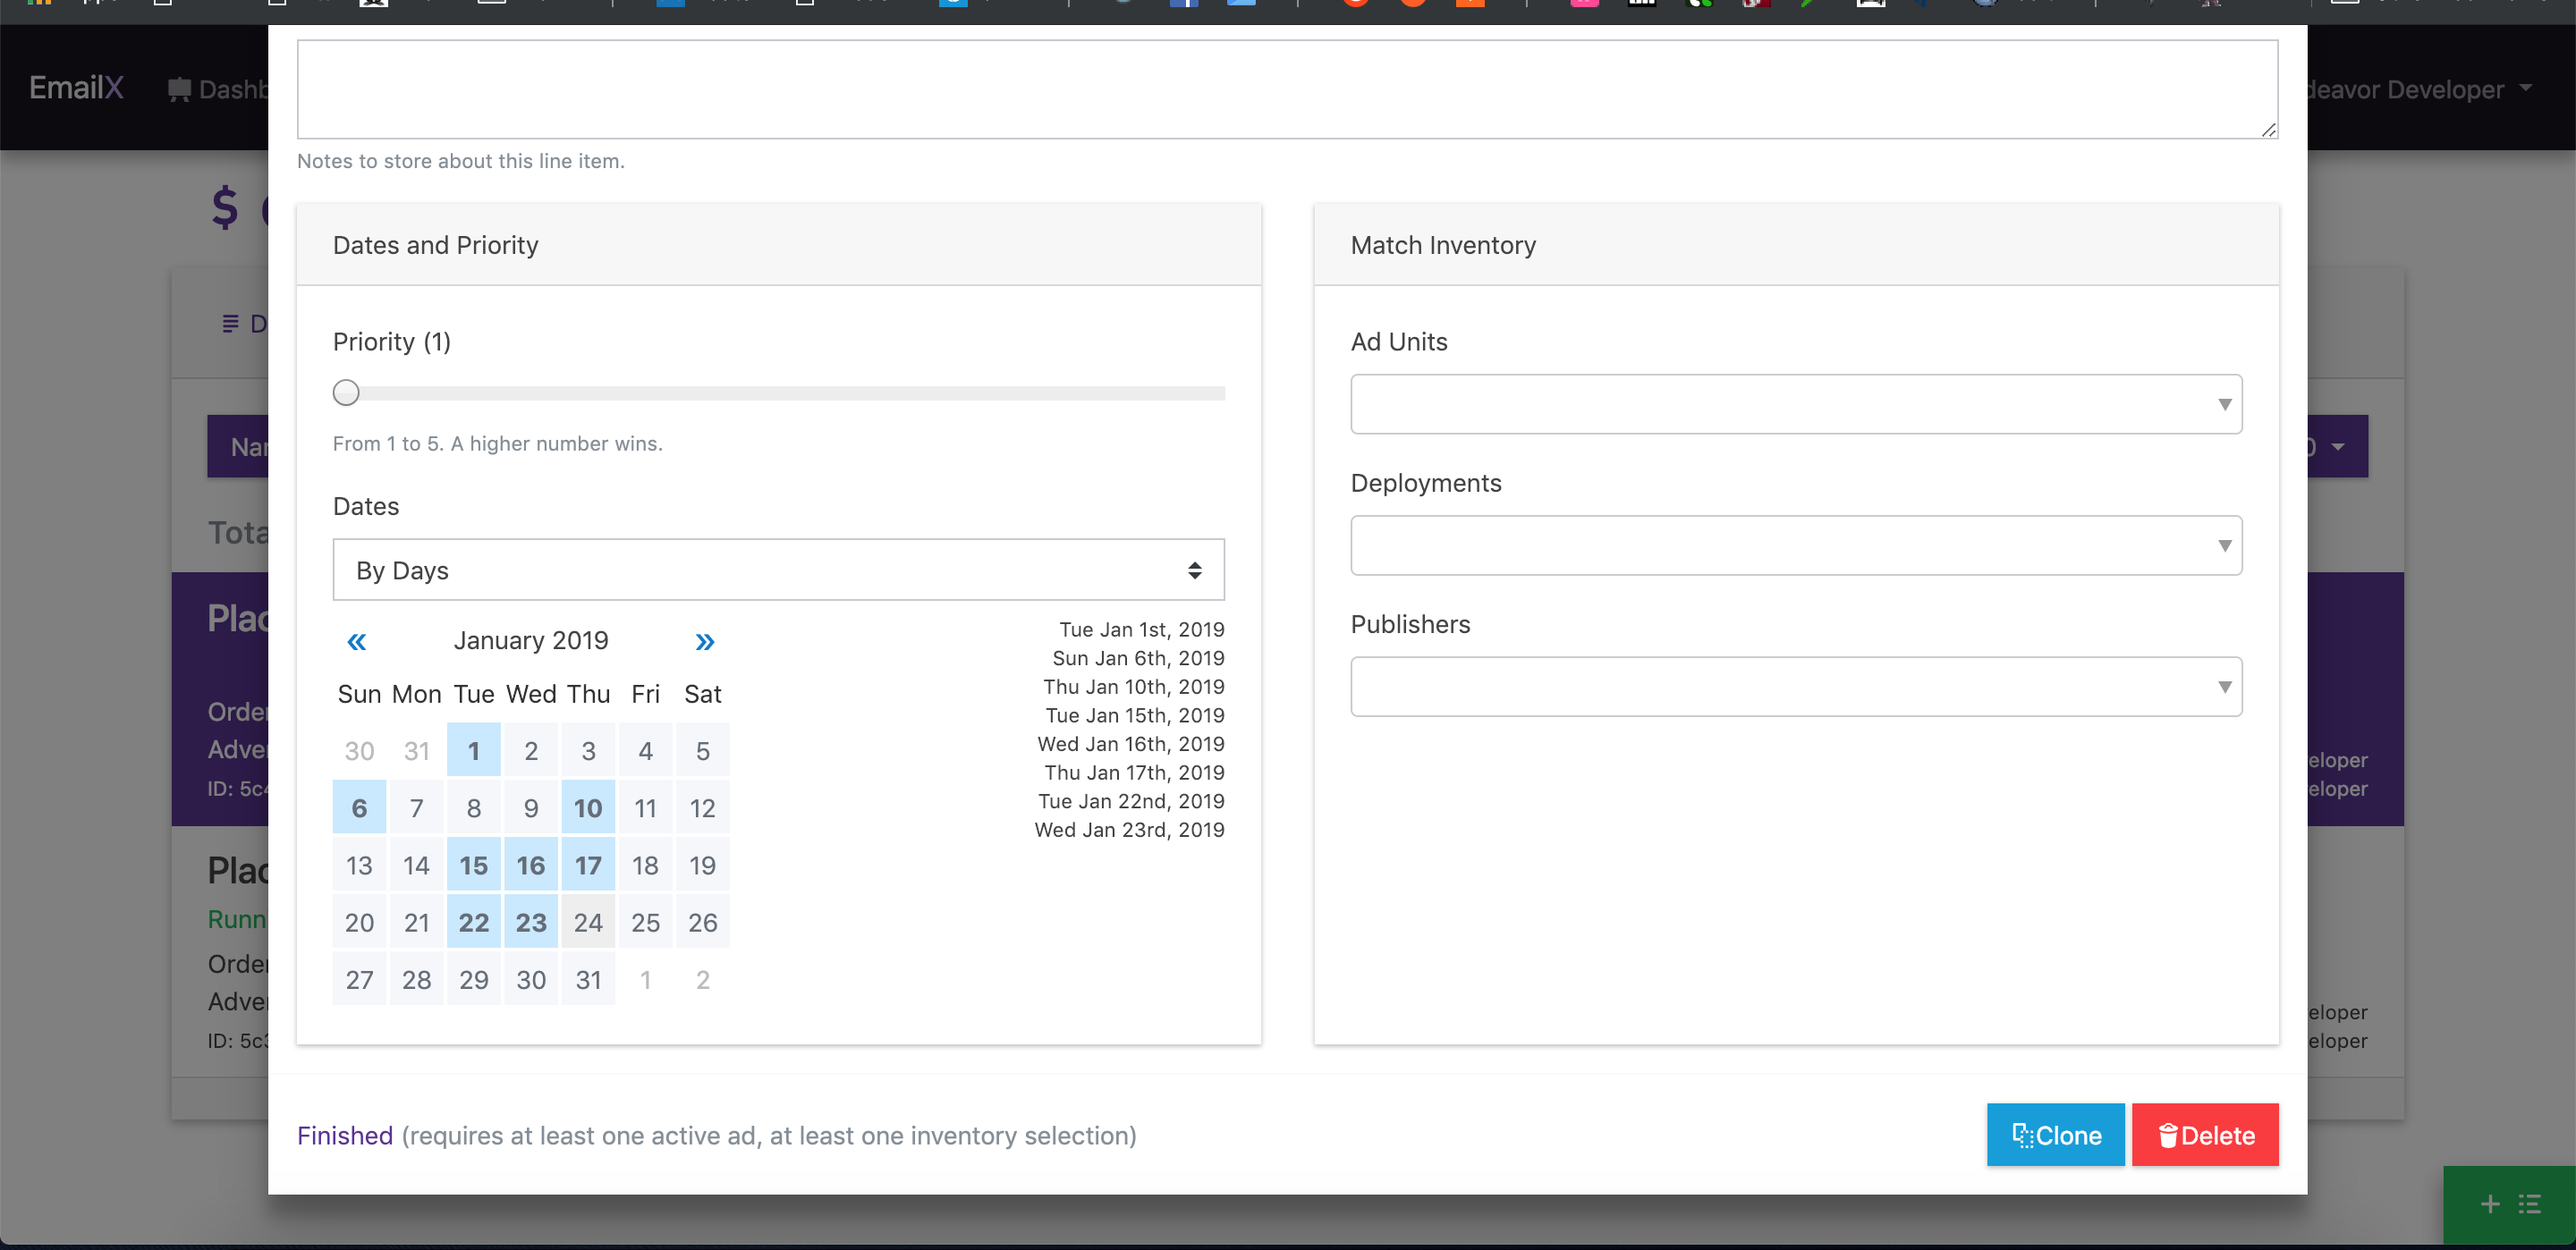Click the EmailX brand link
This screenshot has height=1250, width=2576.
76,88
